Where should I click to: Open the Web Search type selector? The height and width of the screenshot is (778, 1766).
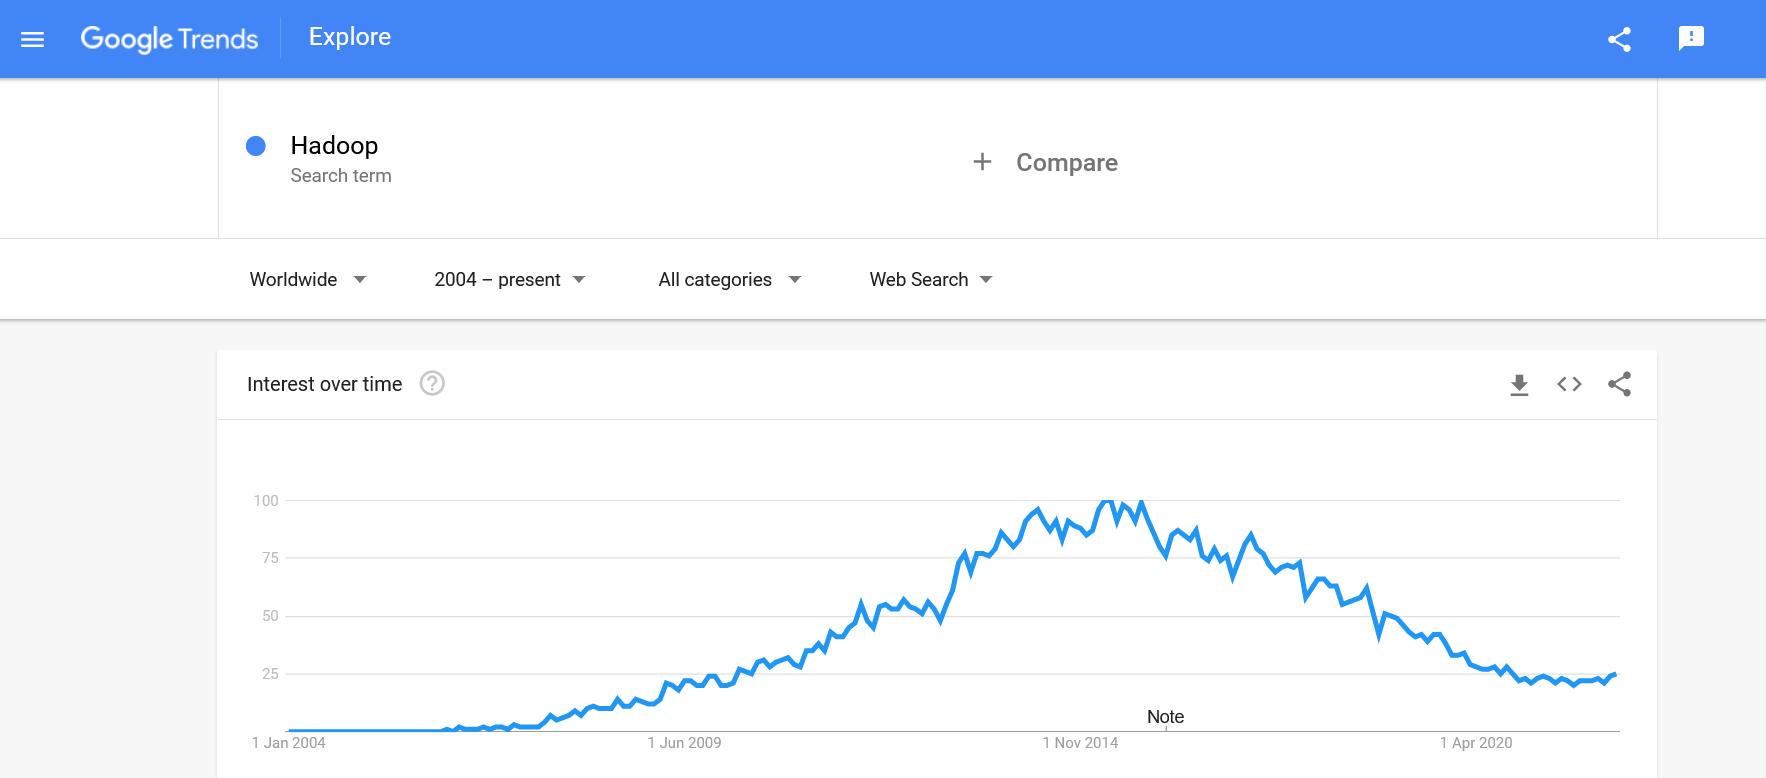[x=929, y=279]
